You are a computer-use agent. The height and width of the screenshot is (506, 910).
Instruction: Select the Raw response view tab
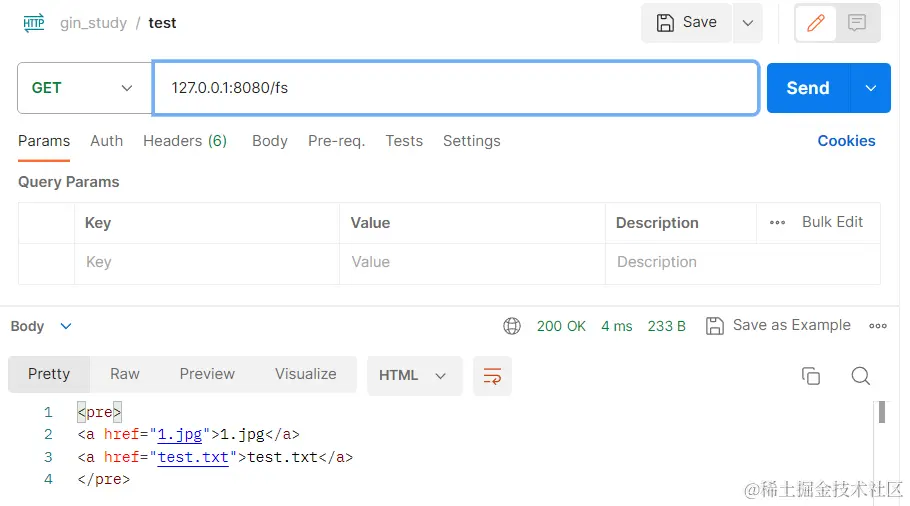[x=125, y=374]
